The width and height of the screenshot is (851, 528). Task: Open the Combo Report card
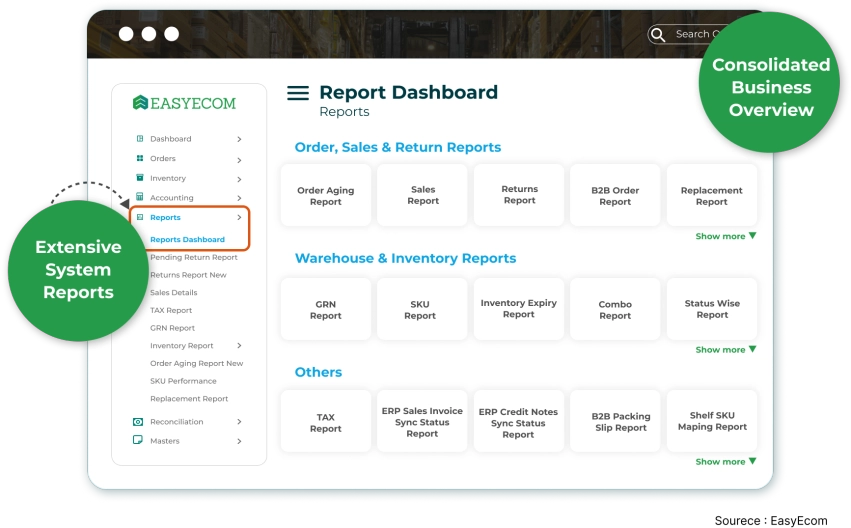point(615,309)
